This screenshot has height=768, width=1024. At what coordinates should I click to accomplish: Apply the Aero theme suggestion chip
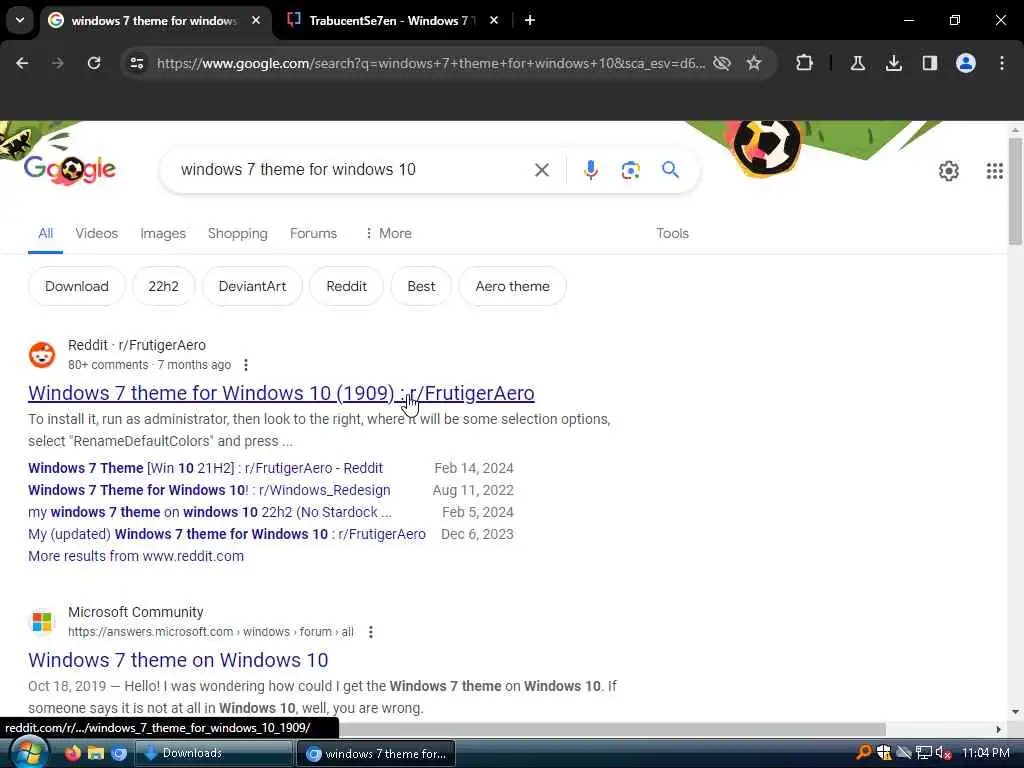[512, 286]
